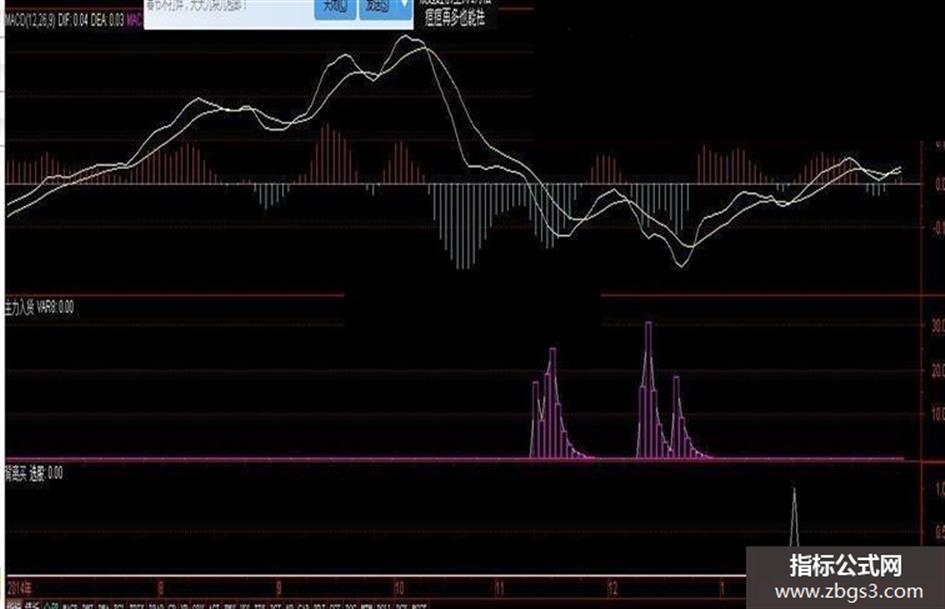Click the DIF: 0.04 value
Screen dimensions: 945x609
(x=73, y=21)
